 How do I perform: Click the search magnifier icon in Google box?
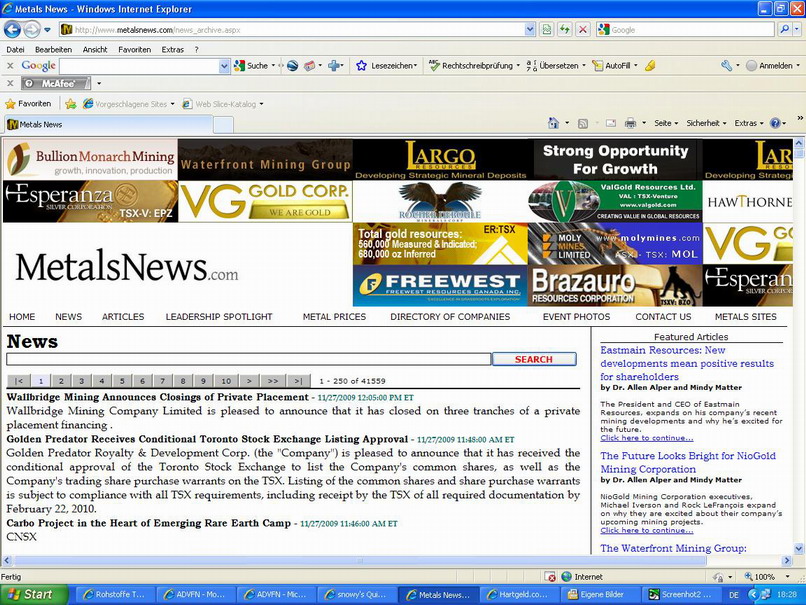click(x=784, y=30)
